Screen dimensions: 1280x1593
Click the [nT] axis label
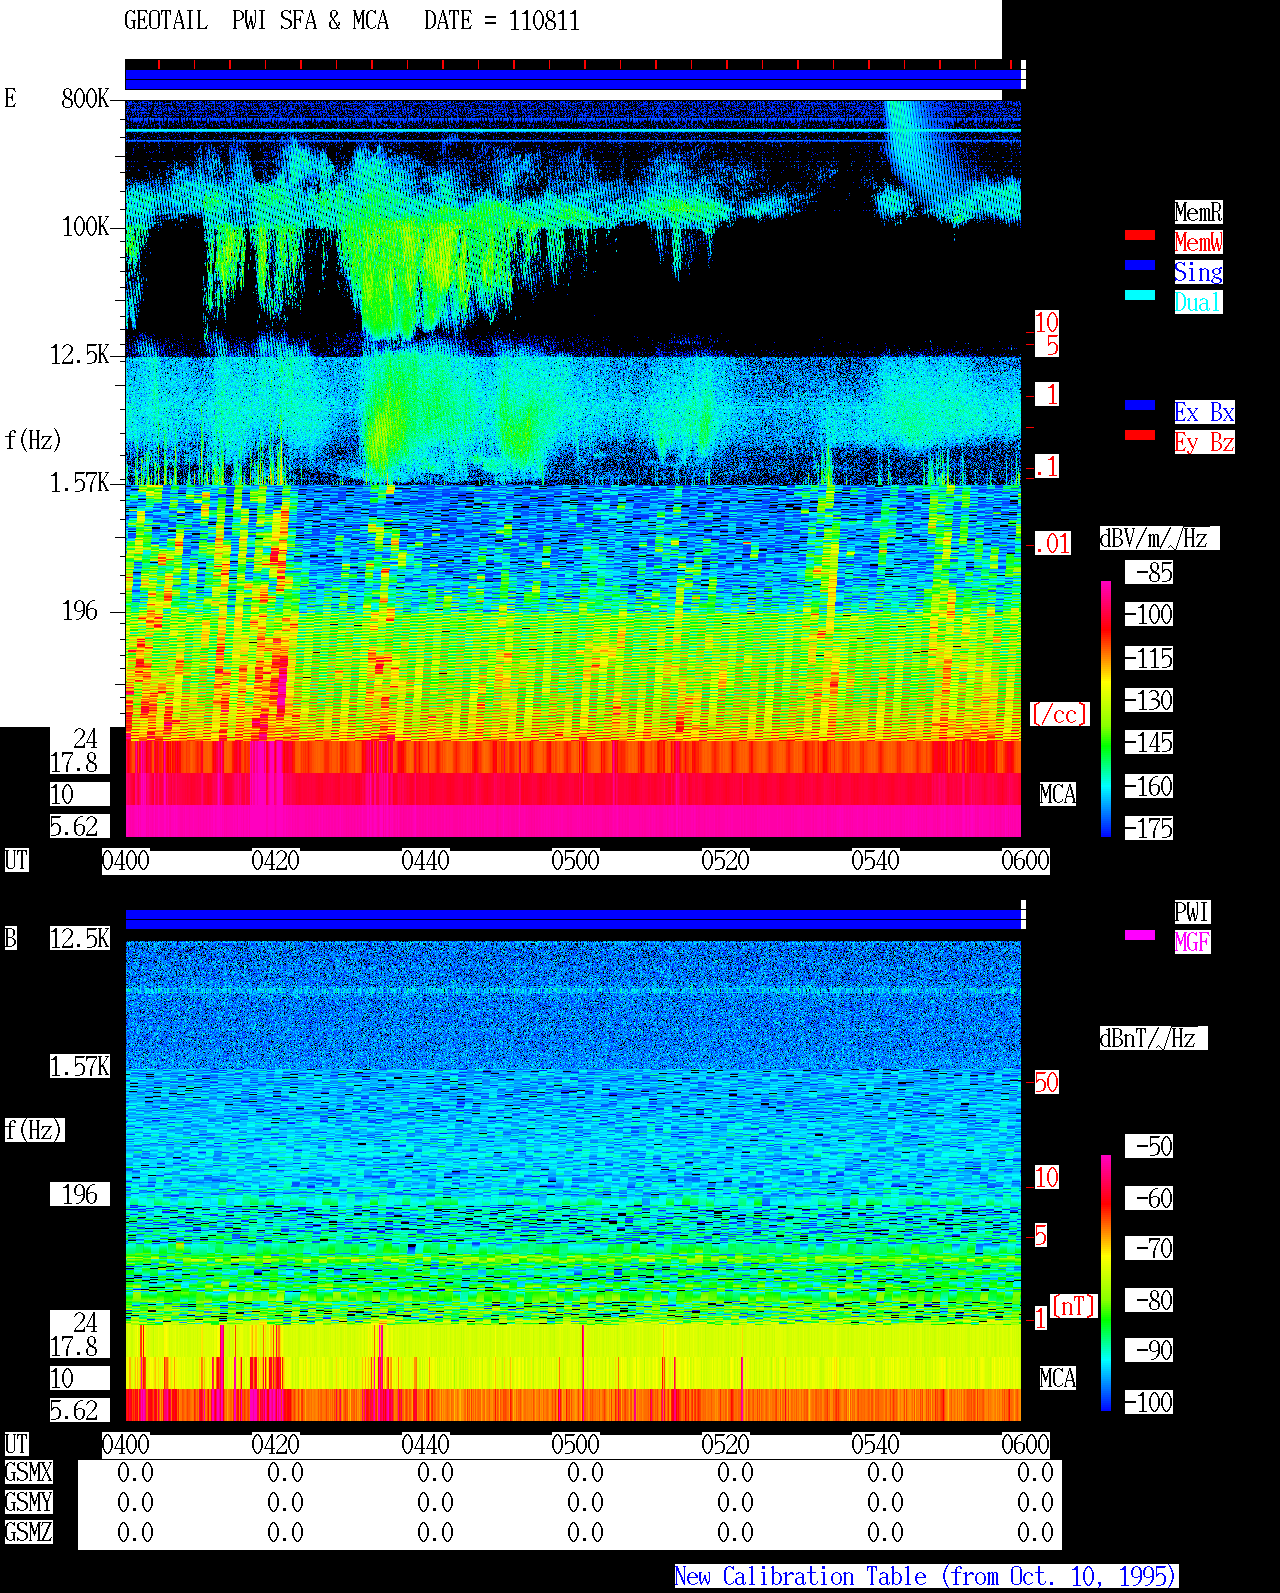point(1074,1306)
